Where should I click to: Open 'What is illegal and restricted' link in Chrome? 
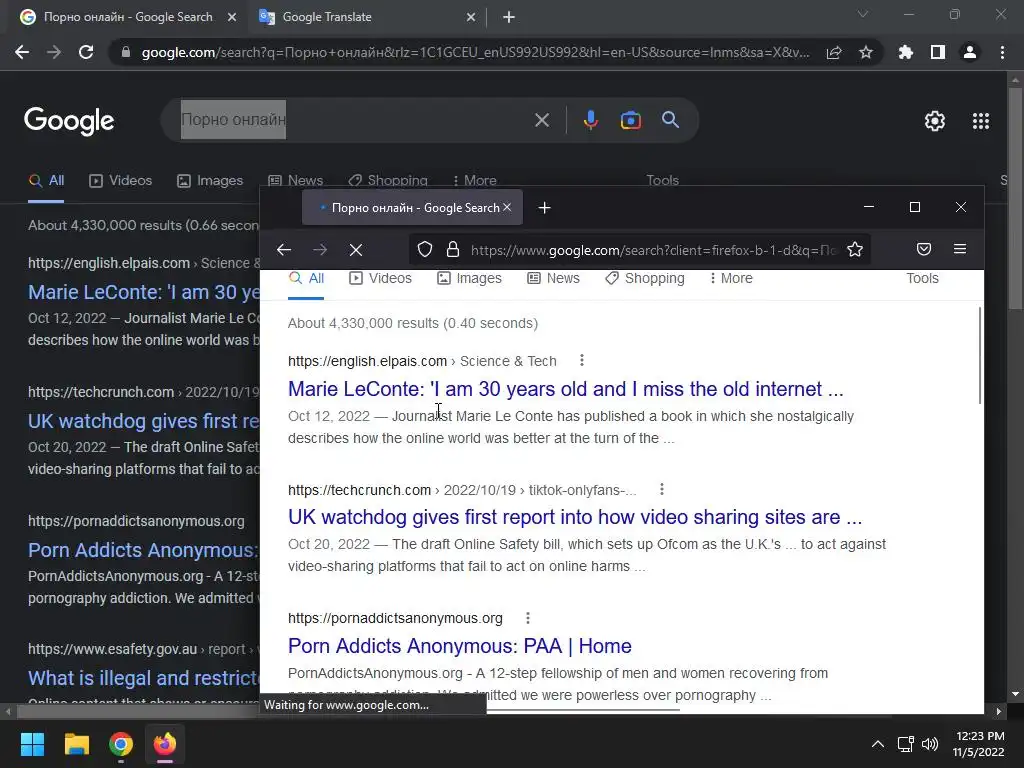point(144,678)
